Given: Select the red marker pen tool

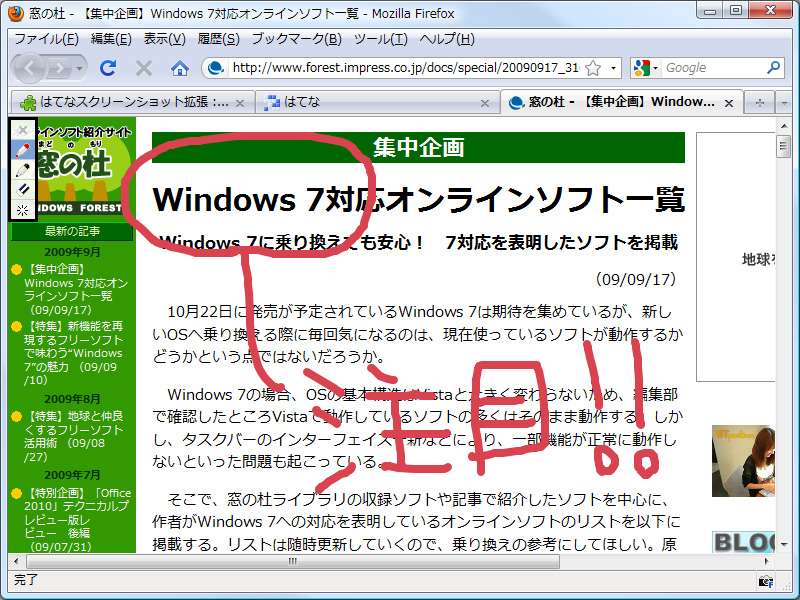Looking at the screenshot, I should point(24,150).
